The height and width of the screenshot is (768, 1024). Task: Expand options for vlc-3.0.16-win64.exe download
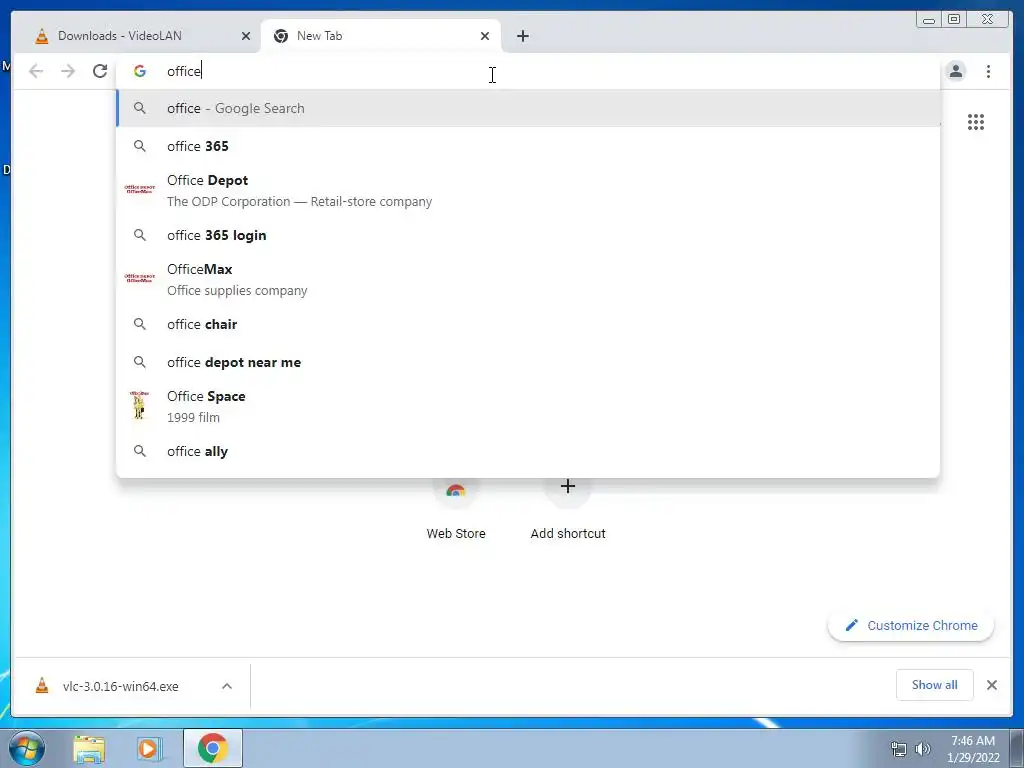pos(227,686)
